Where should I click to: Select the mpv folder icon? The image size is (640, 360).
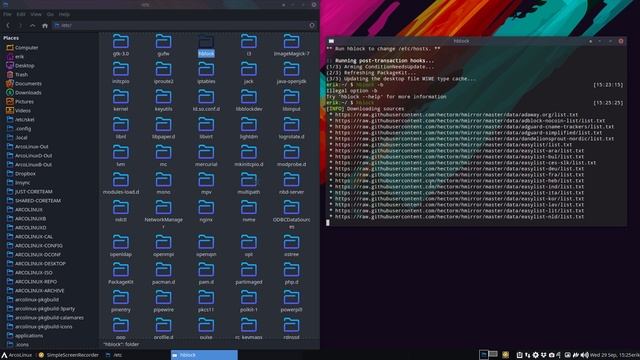pos(206,180)
